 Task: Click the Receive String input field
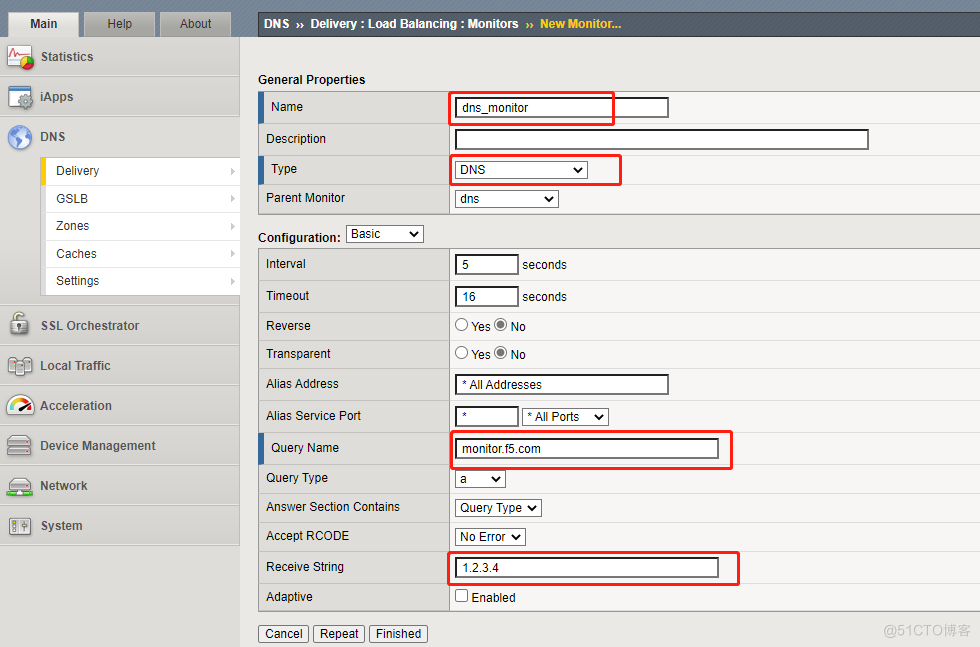tap(586, 568)
